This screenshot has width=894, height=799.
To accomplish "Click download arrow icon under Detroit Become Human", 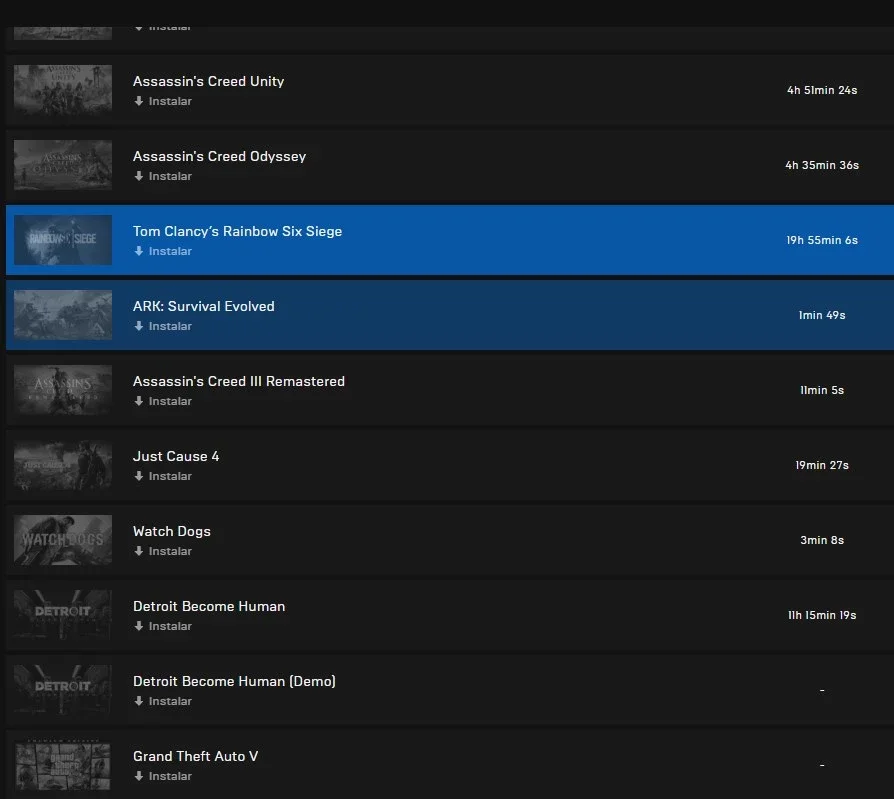I will (x=139, y=626).
